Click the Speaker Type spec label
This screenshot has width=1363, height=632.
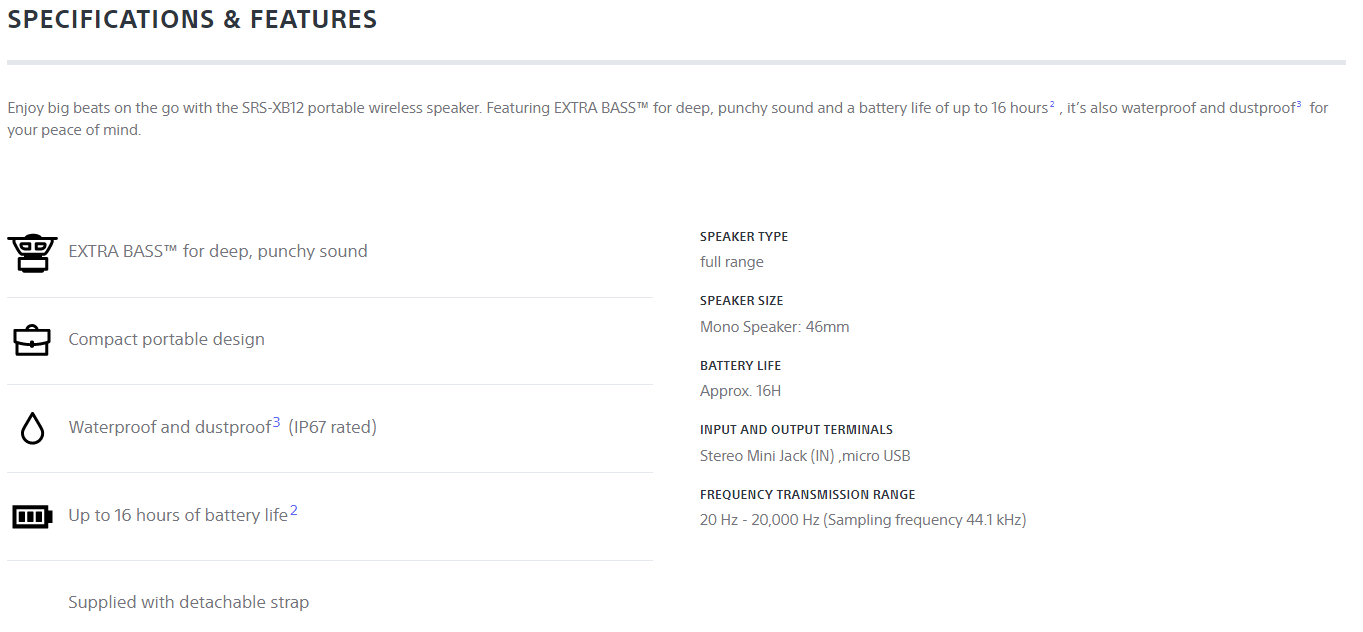744,237
